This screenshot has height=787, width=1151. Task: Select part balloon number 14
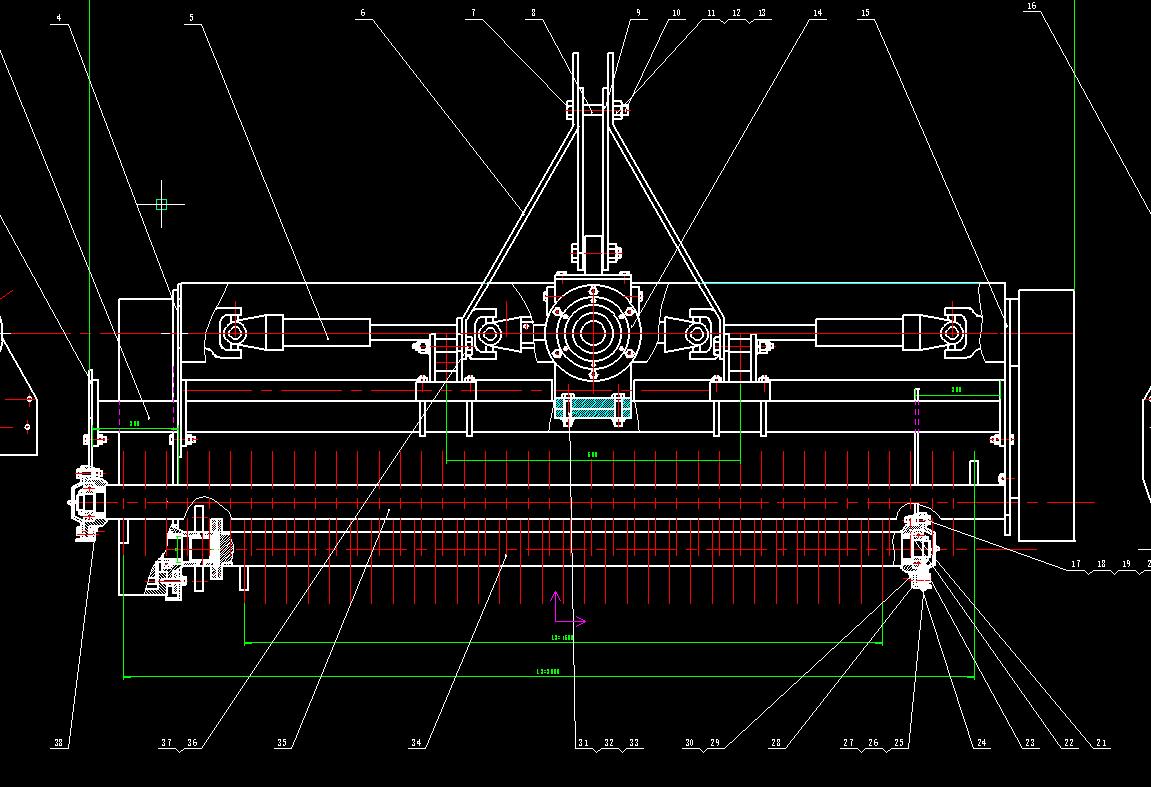pyautogui.click(x=818, y=12)
